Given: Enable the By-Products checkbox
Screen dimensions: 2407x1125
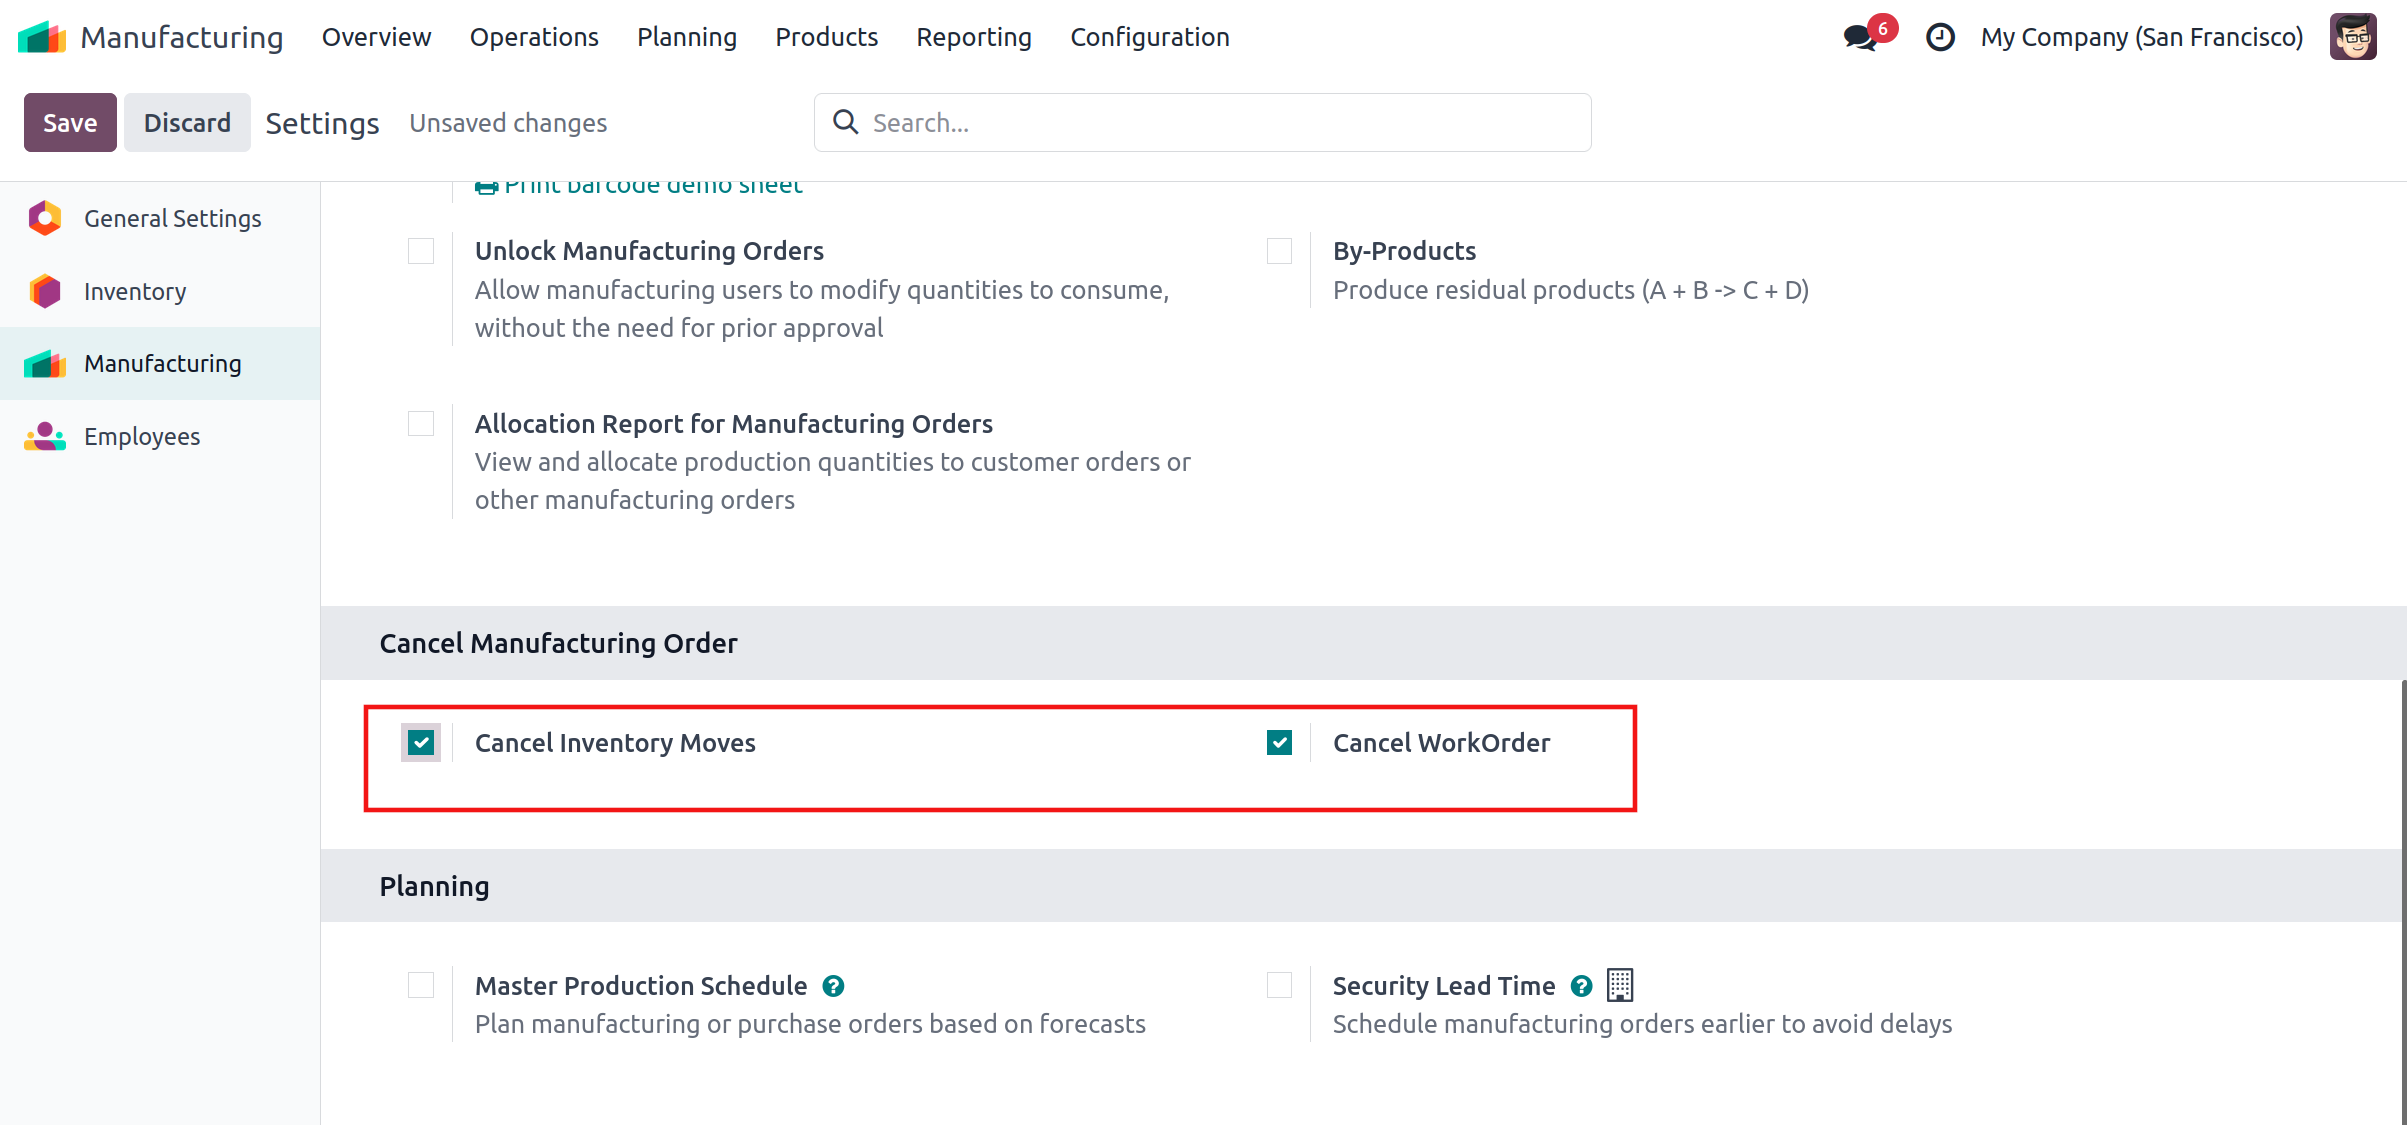Looking at the screenshot, I should pos(1279,251).
